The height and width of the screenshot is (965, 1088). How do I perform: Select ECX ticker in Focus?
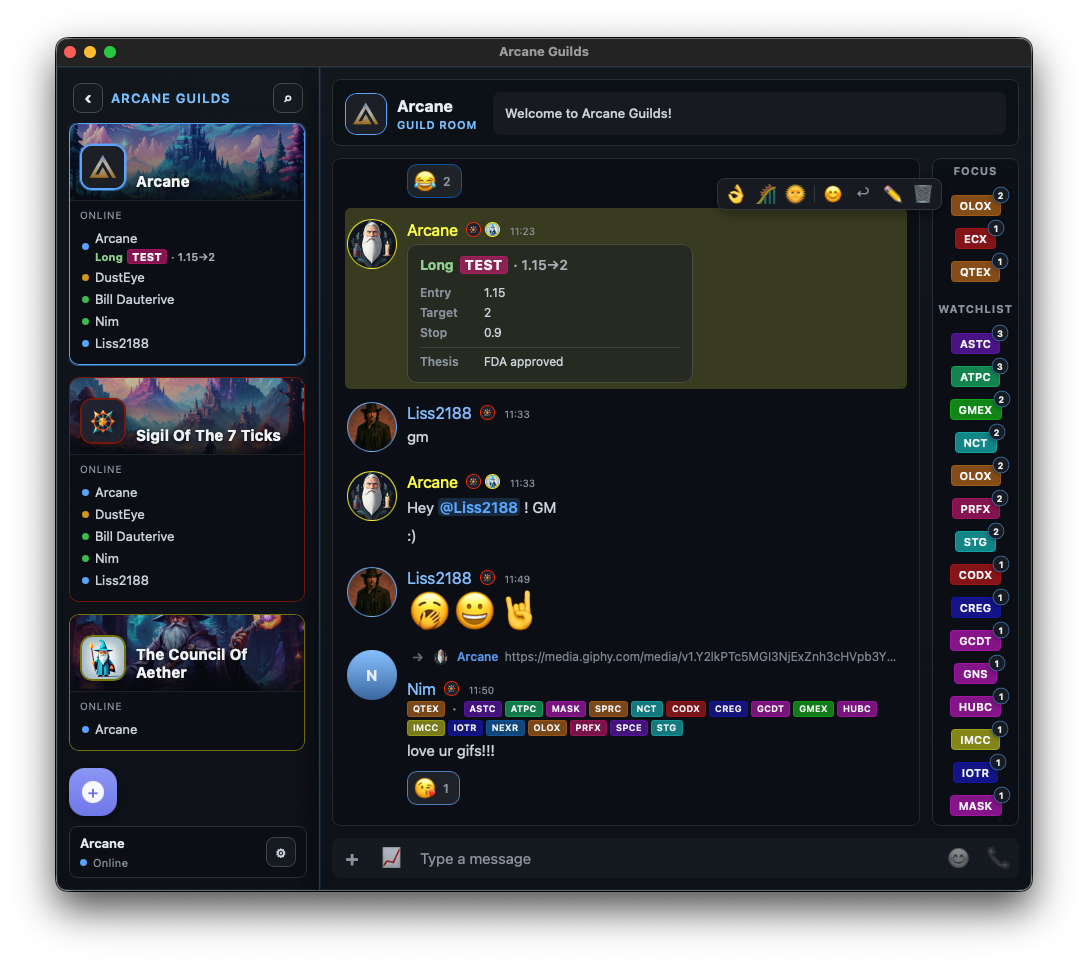[x=975, y=239]
